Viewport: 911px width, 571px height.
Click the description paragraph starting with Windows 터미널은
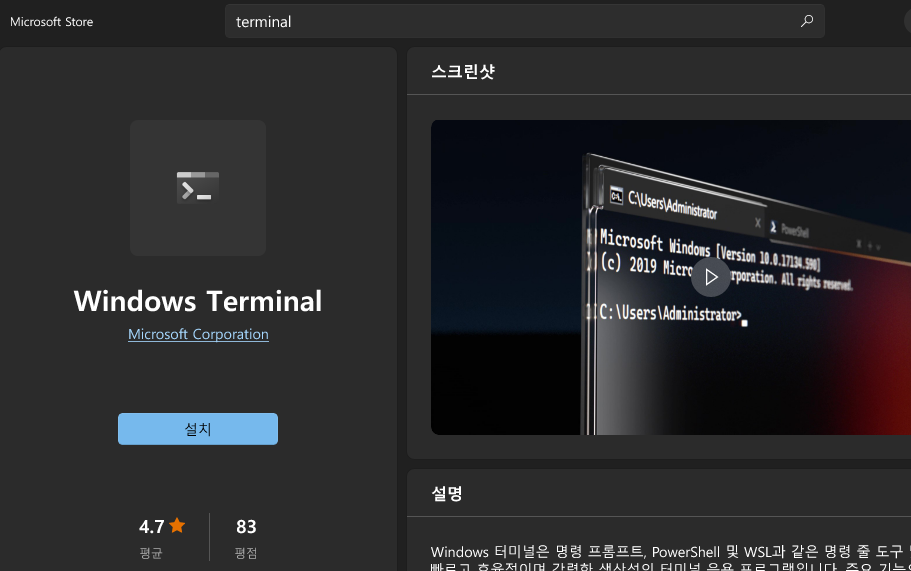point(670,558)
